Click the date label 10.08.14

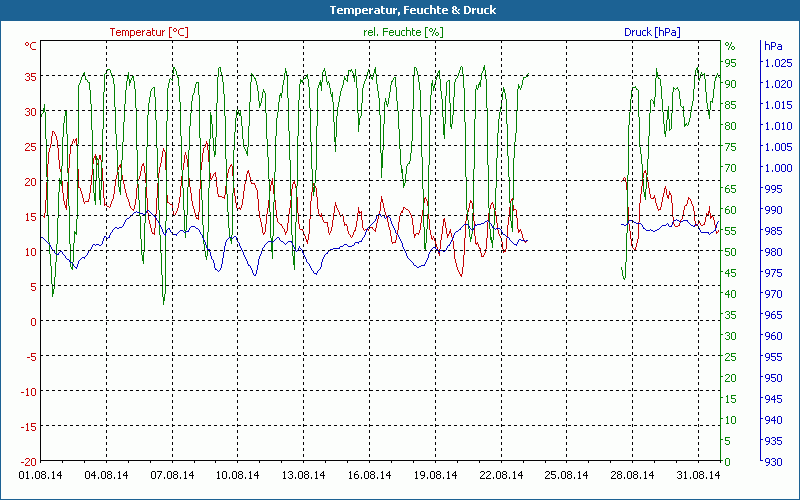[x=238, y=475]
